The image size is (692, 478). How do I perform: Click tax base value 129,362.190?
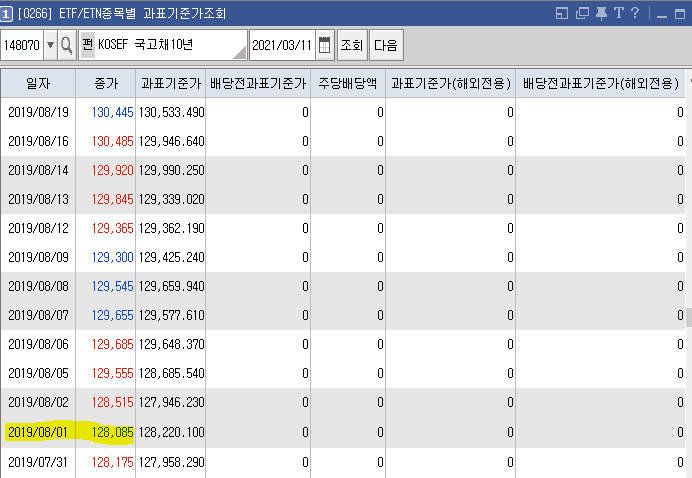click(171, 228)
